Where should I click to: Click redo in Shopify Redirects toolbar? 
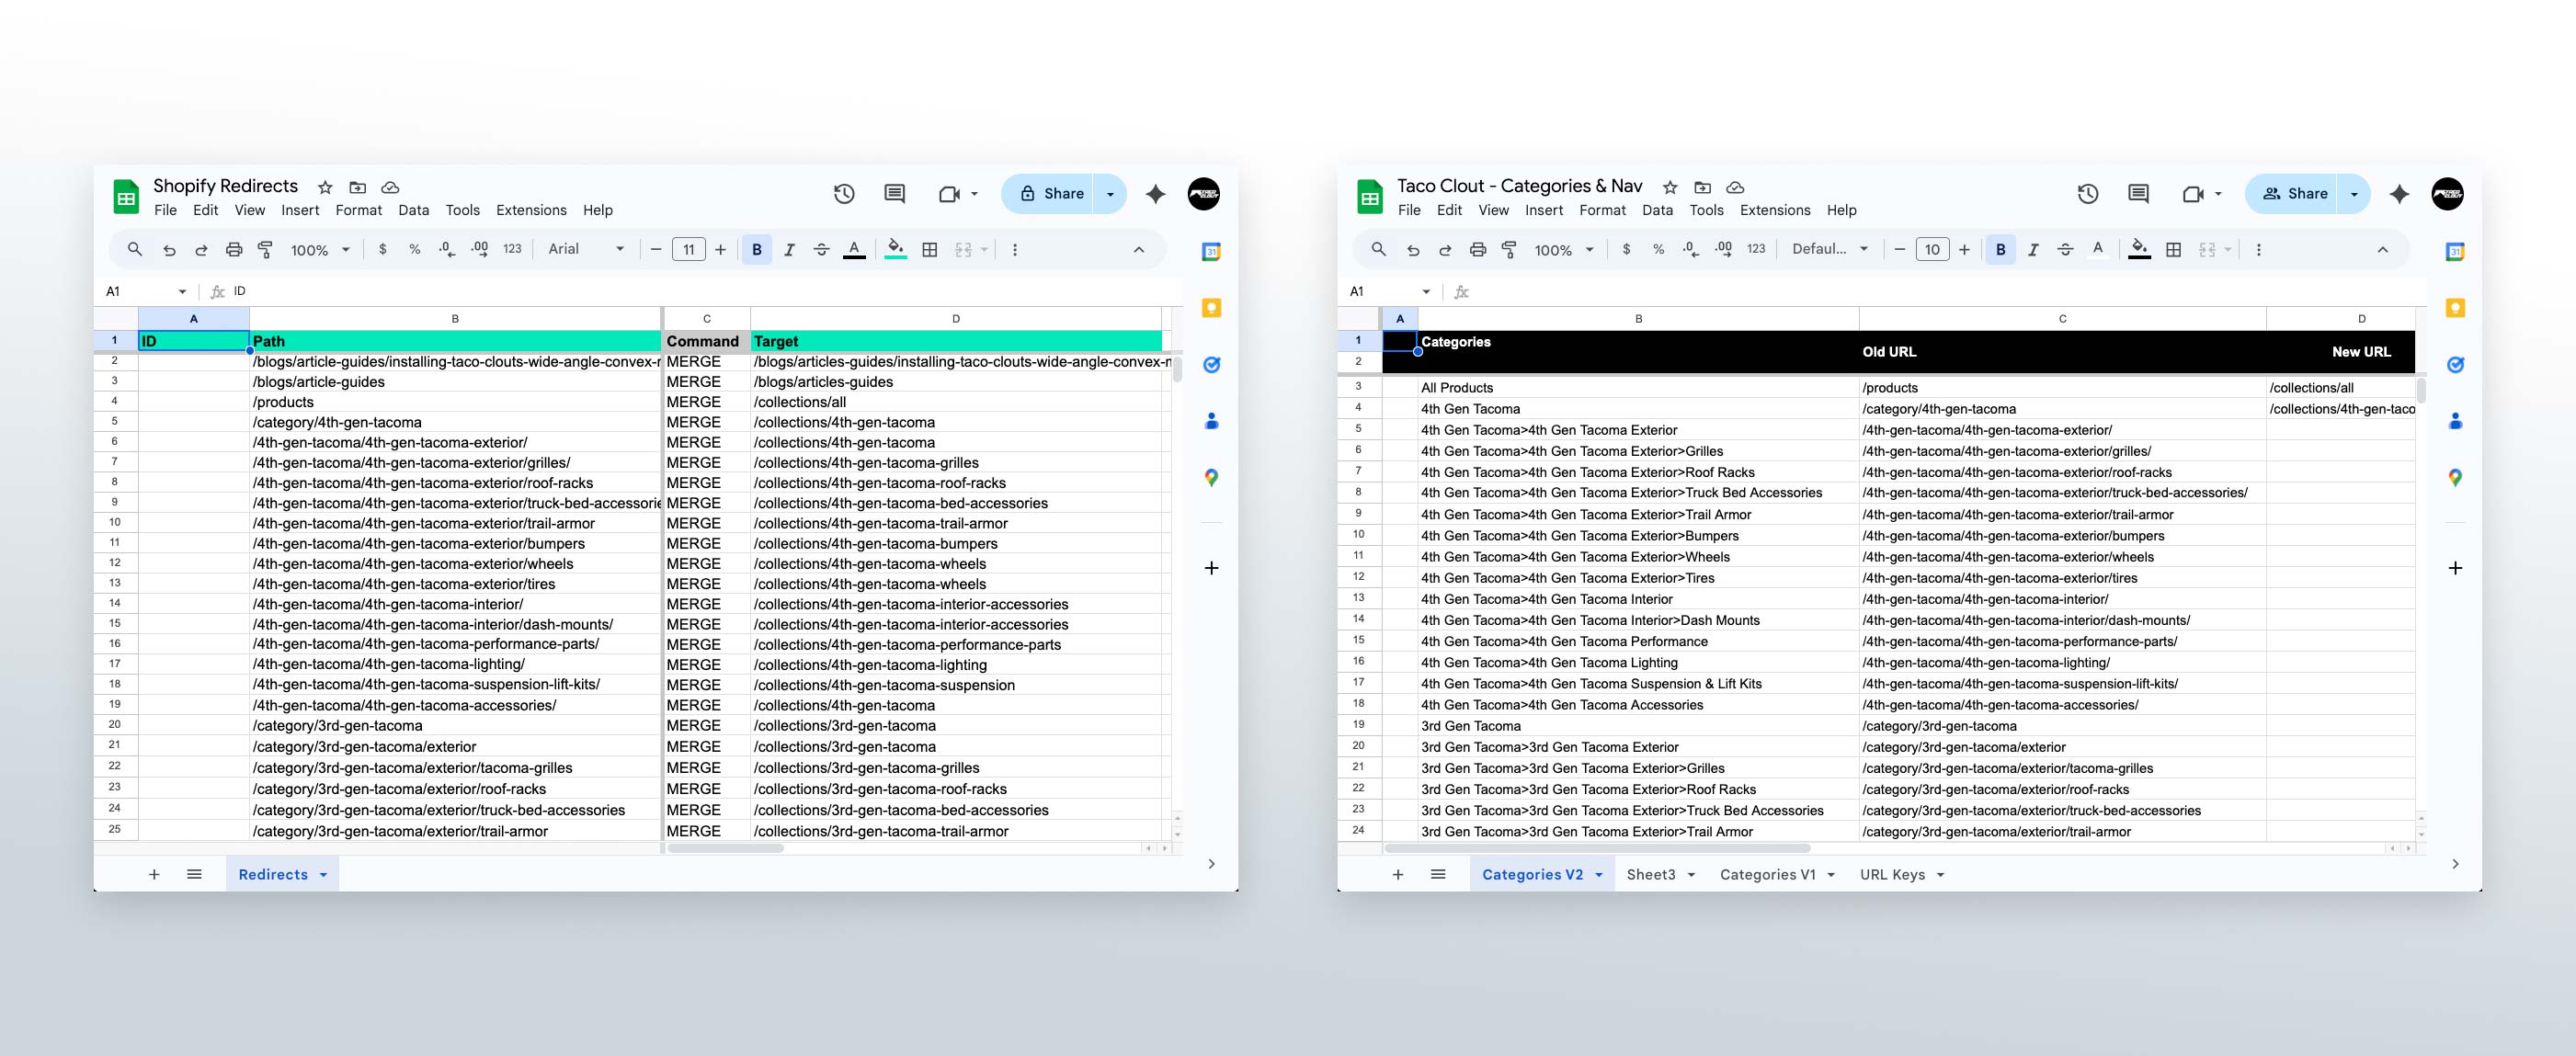(201, 250)
